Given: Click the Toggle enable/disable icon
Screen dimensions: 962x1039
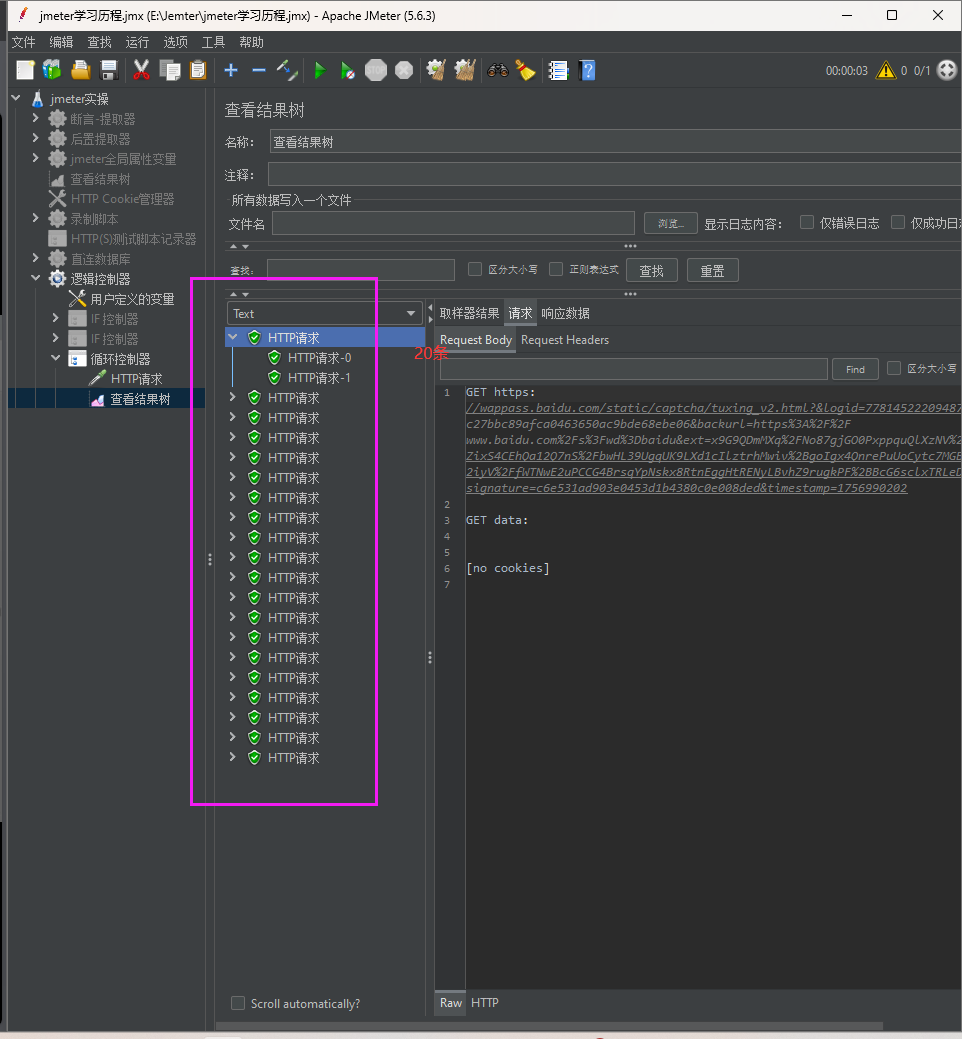Looking at the screenshot, I should (x=287, y=70).
